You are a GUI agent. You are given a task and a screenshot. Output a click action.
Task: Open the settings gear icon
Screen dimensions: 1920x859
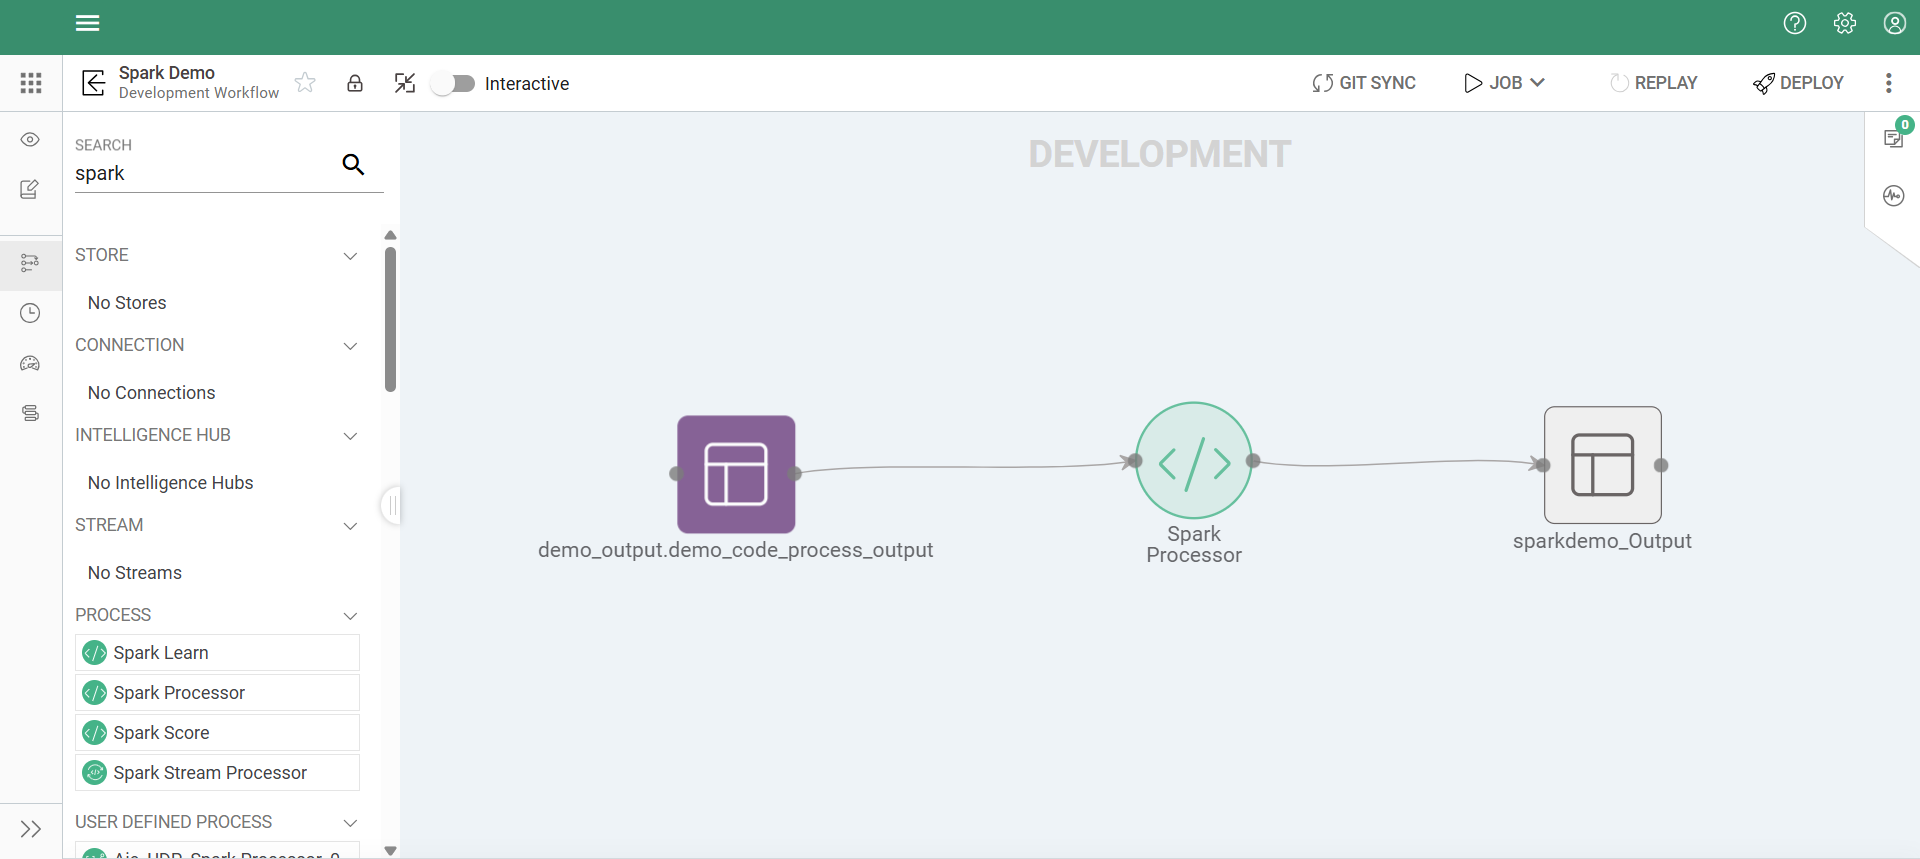[x=1844, y=23]
